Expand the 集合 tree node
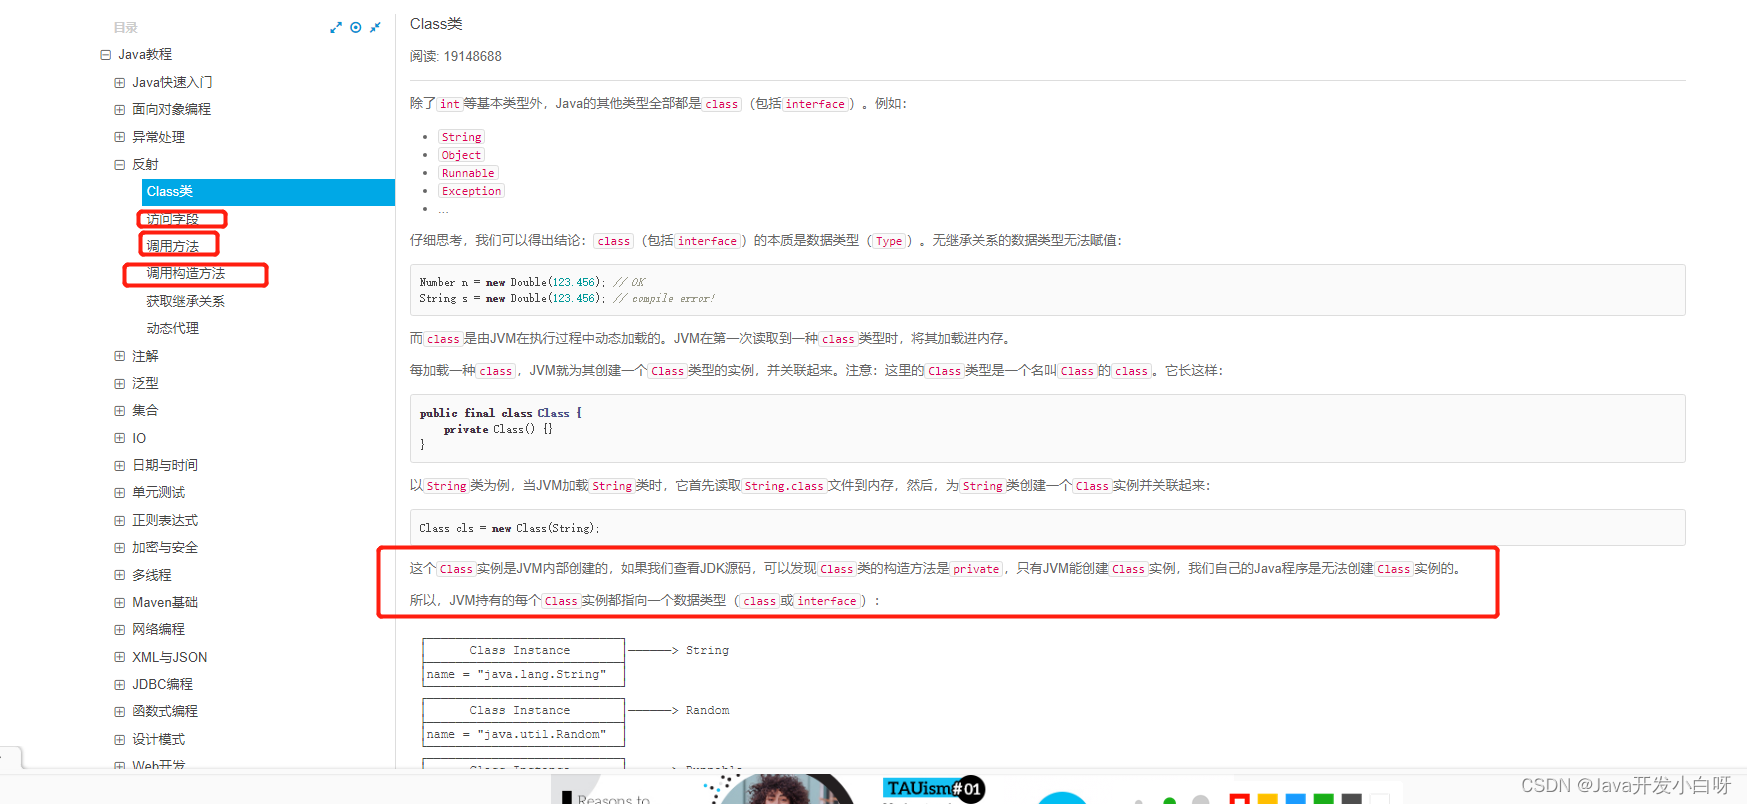The width and height of the screenshot is (1747, 804). pyautogui.click(x=119, y=410)
